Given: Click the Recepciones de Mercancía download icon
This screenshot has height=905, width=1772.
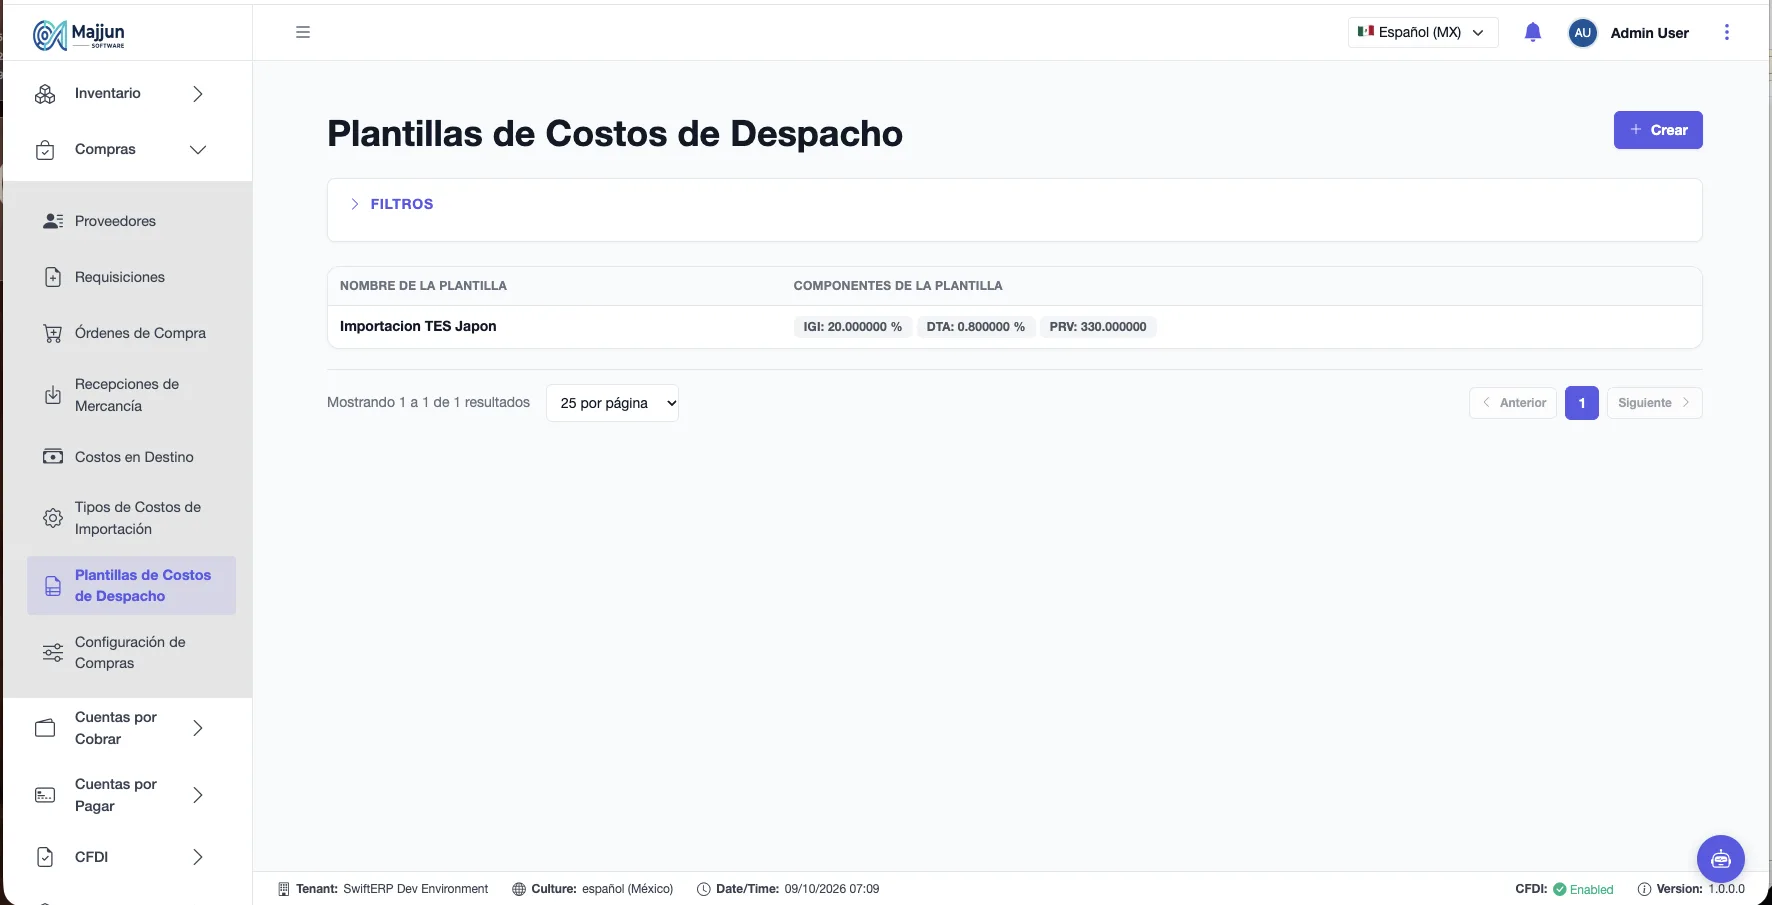Looking at the screenshot, I should pyautogui.click(x=53, y=395).
